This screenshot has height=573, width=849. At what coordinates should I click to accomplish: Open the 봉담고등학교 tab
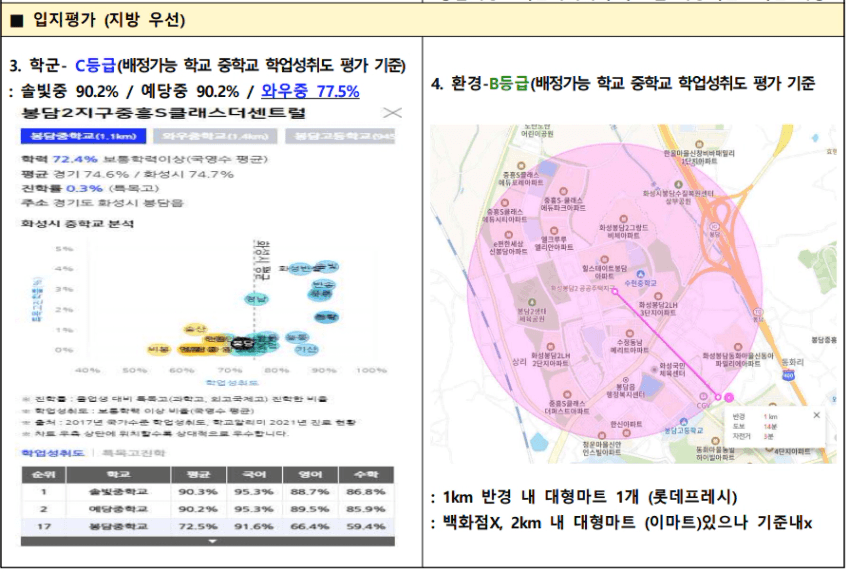click(340, 136)
